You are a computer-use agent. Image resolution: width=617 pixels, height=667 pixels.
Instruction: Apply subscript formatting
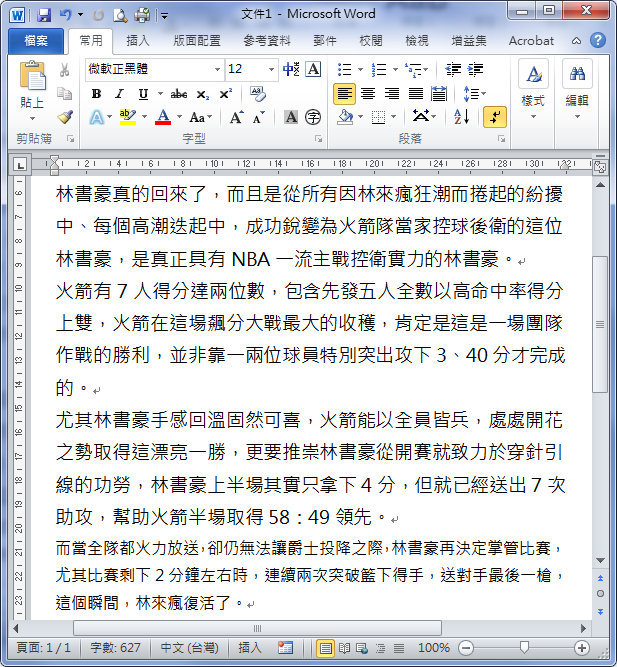tap(203, 94)
